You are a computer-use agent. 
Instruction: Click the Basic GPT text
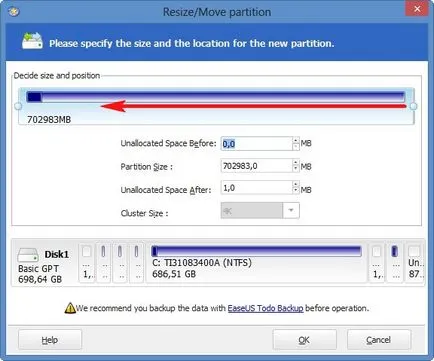(38, 268)
